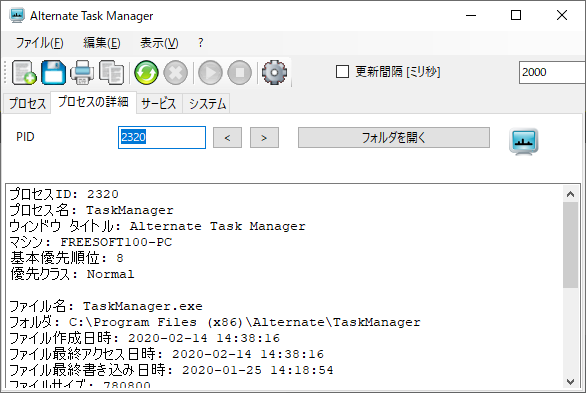Click the line プロセス名: TaskManager
The image size is (586, 393).
[91, 210]
